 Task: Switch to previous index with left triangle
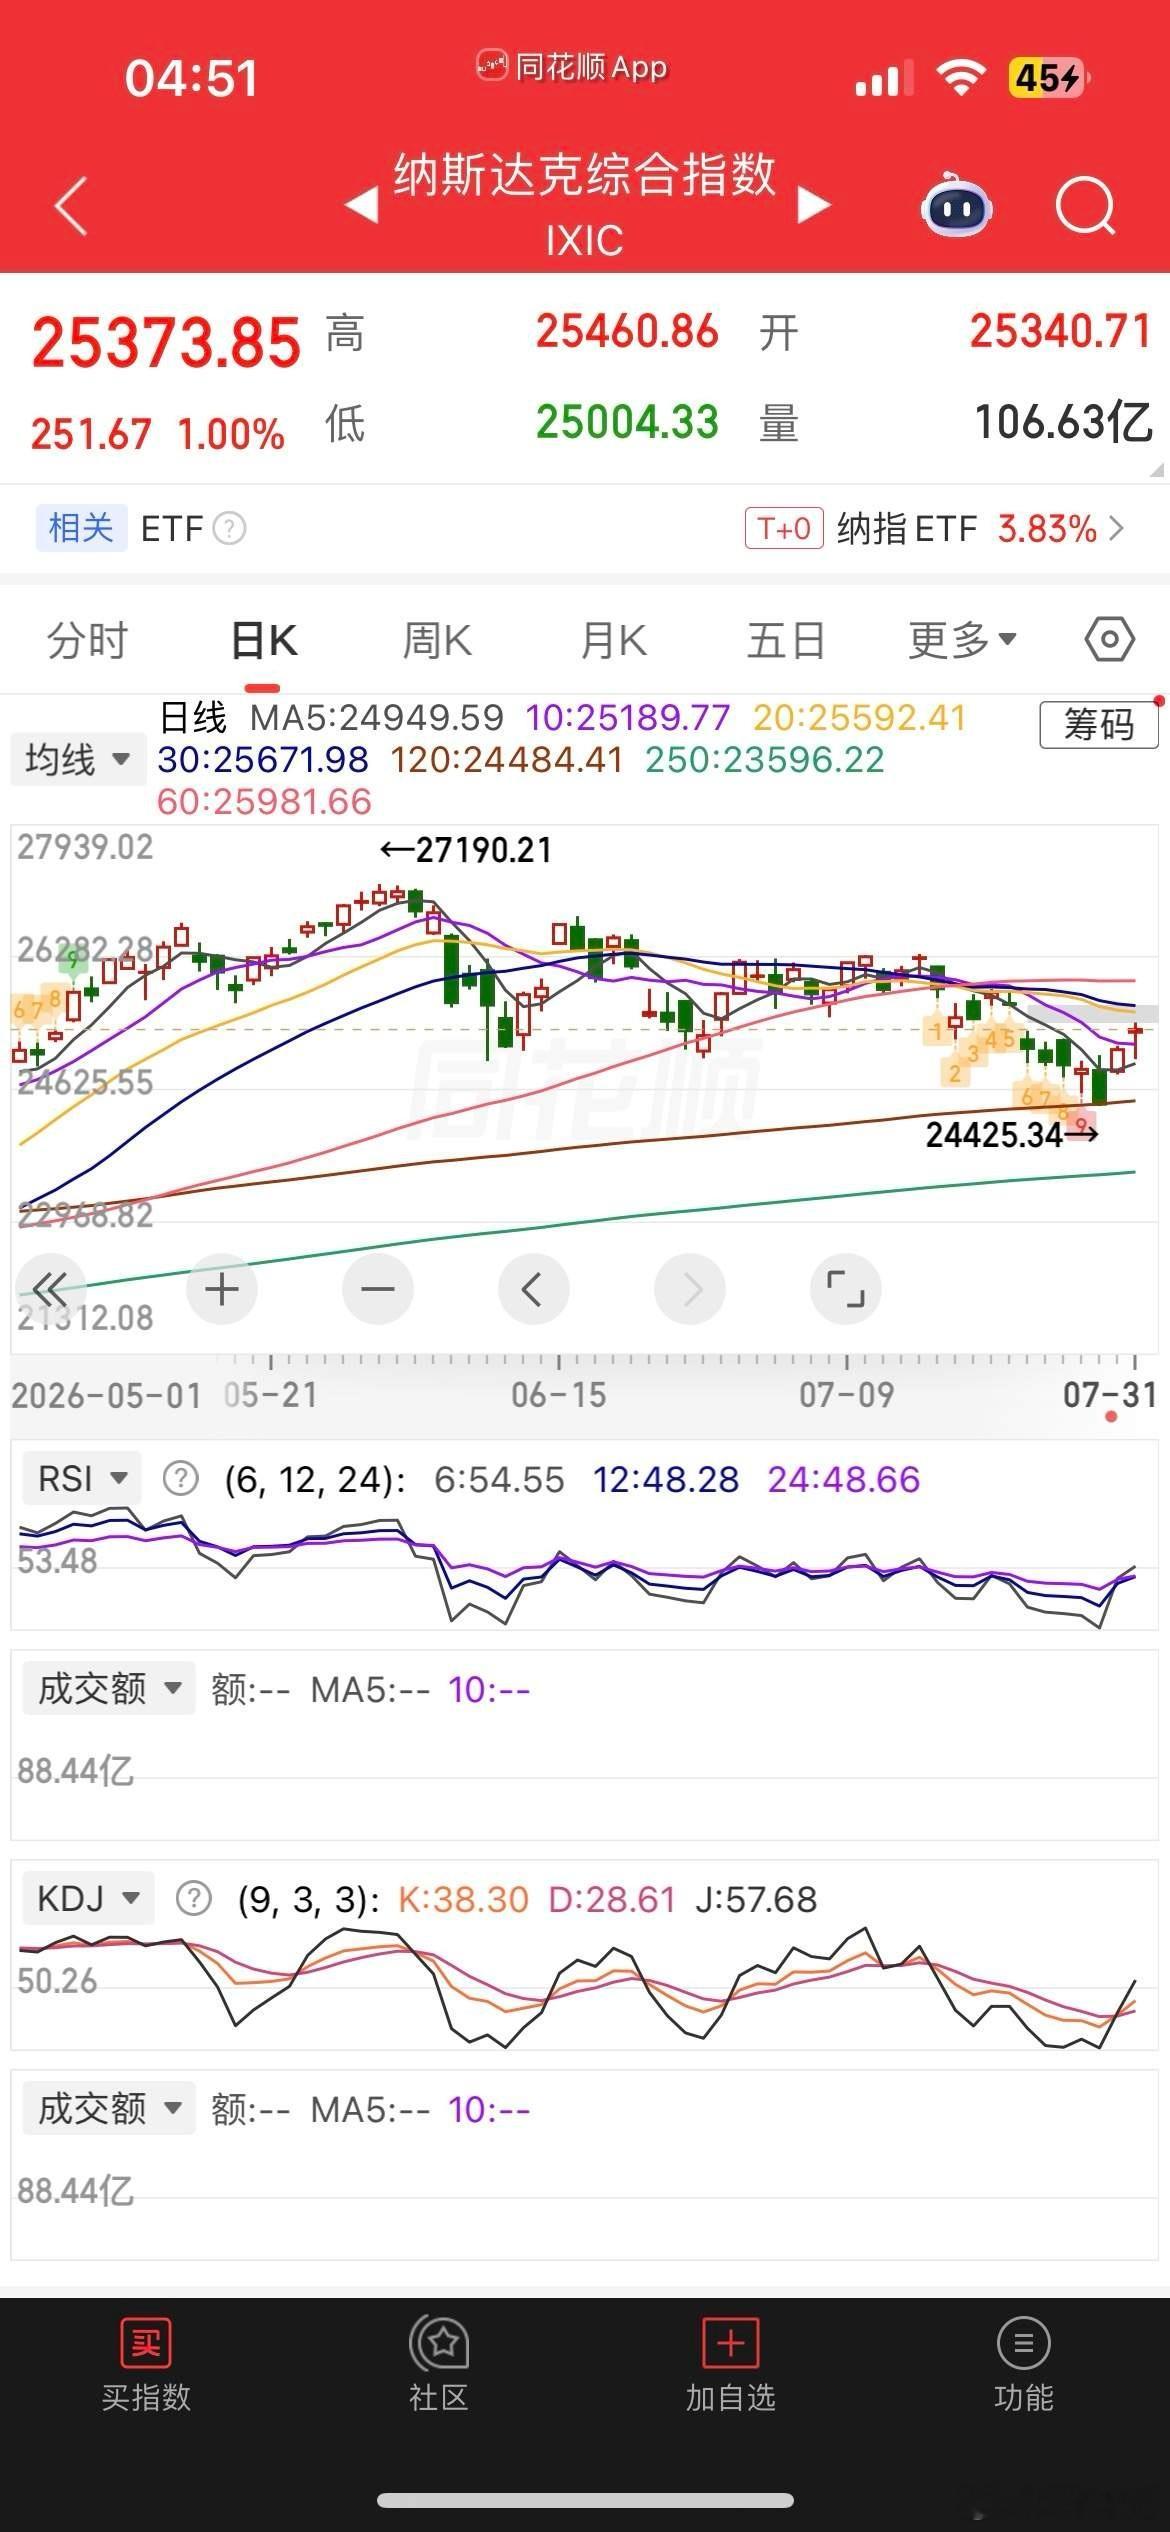click(x=361, y=206)
